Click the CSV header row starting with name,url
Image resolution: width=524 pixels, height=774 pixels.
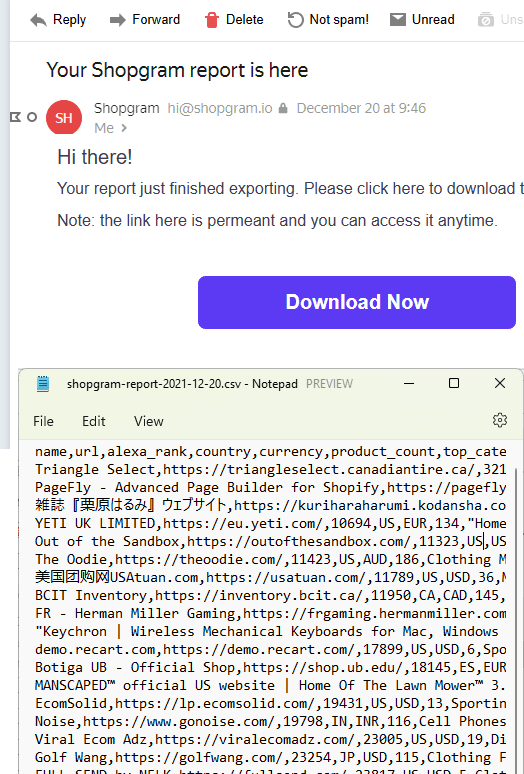pyautogui.click(x=270, y=452)
